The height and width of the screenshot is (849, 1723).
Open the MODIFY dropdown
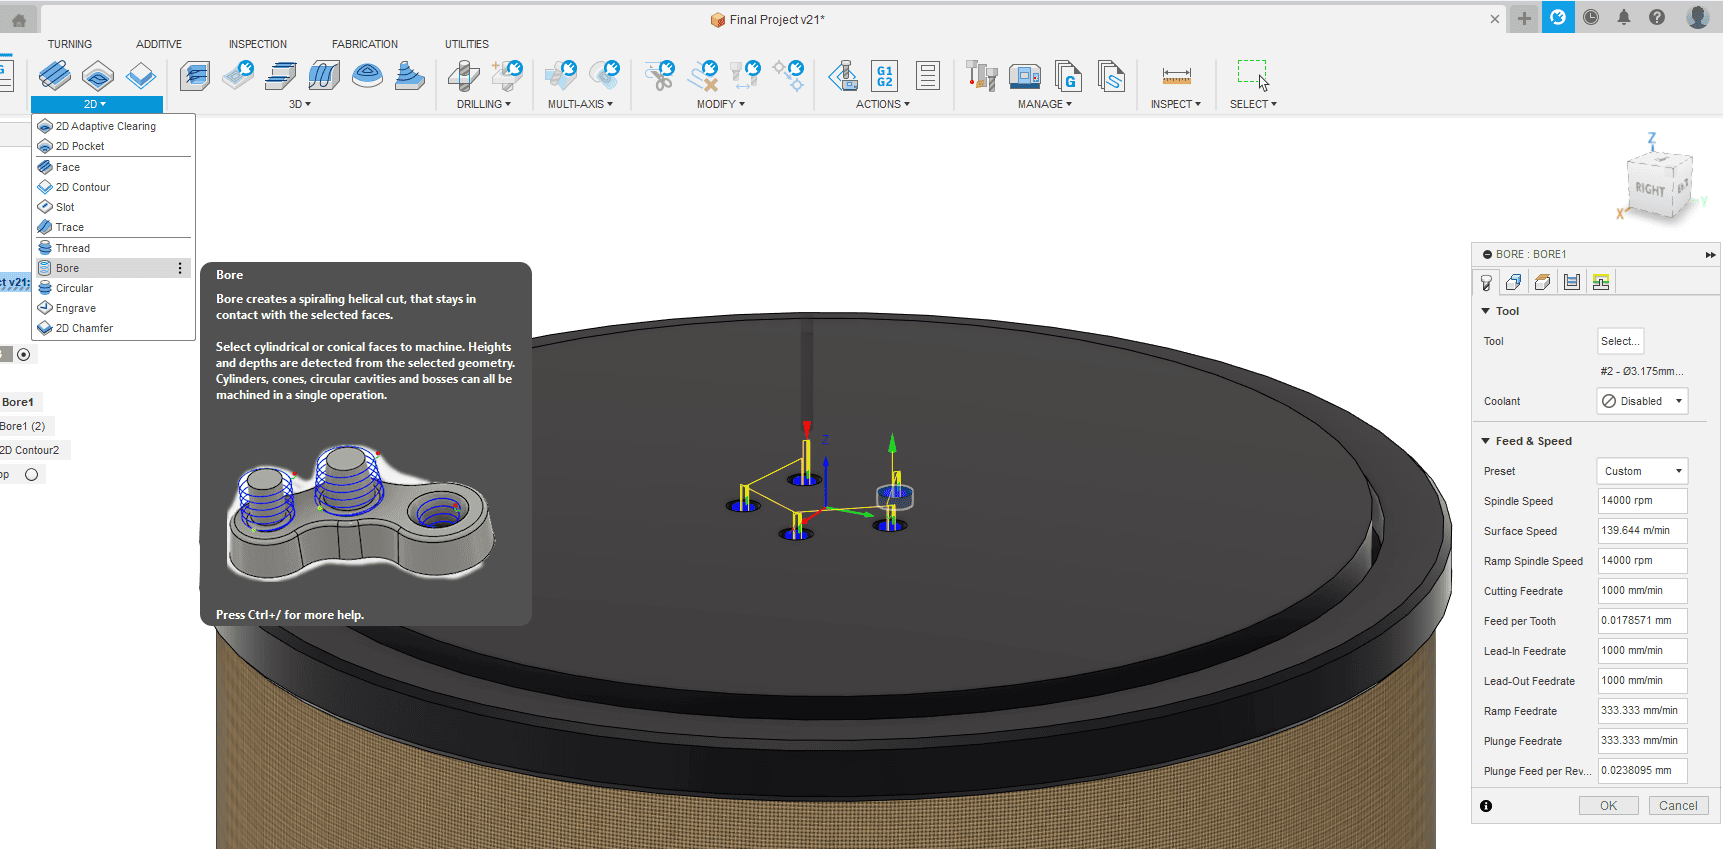(x=721, y=104)
